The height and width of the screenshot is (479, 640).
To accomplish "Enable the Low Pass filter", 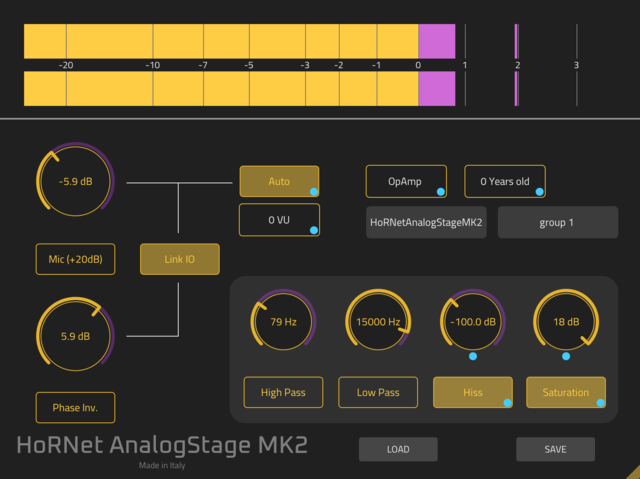I will [378, 392].
